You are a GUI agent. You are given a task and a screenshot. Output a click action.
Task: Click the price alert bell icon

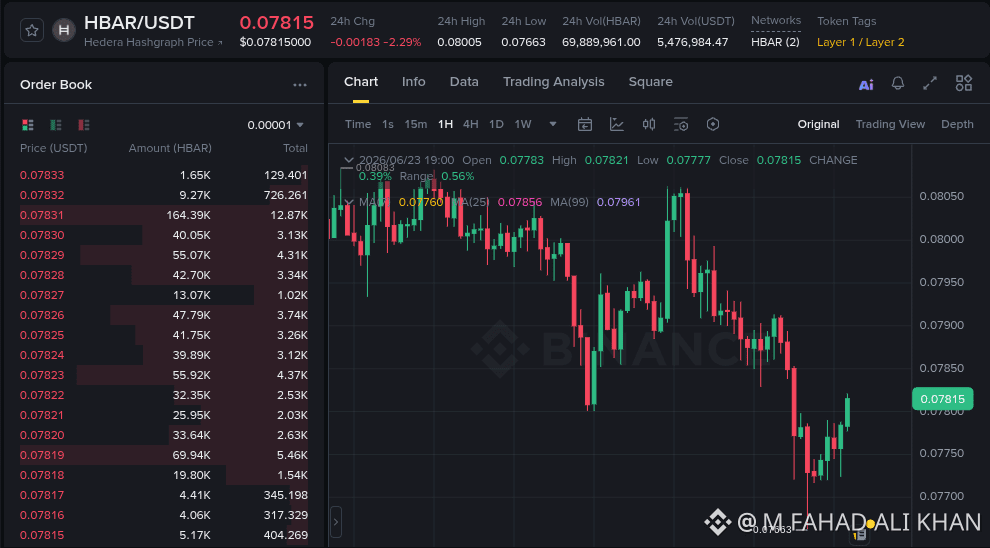tap(898, 83)
